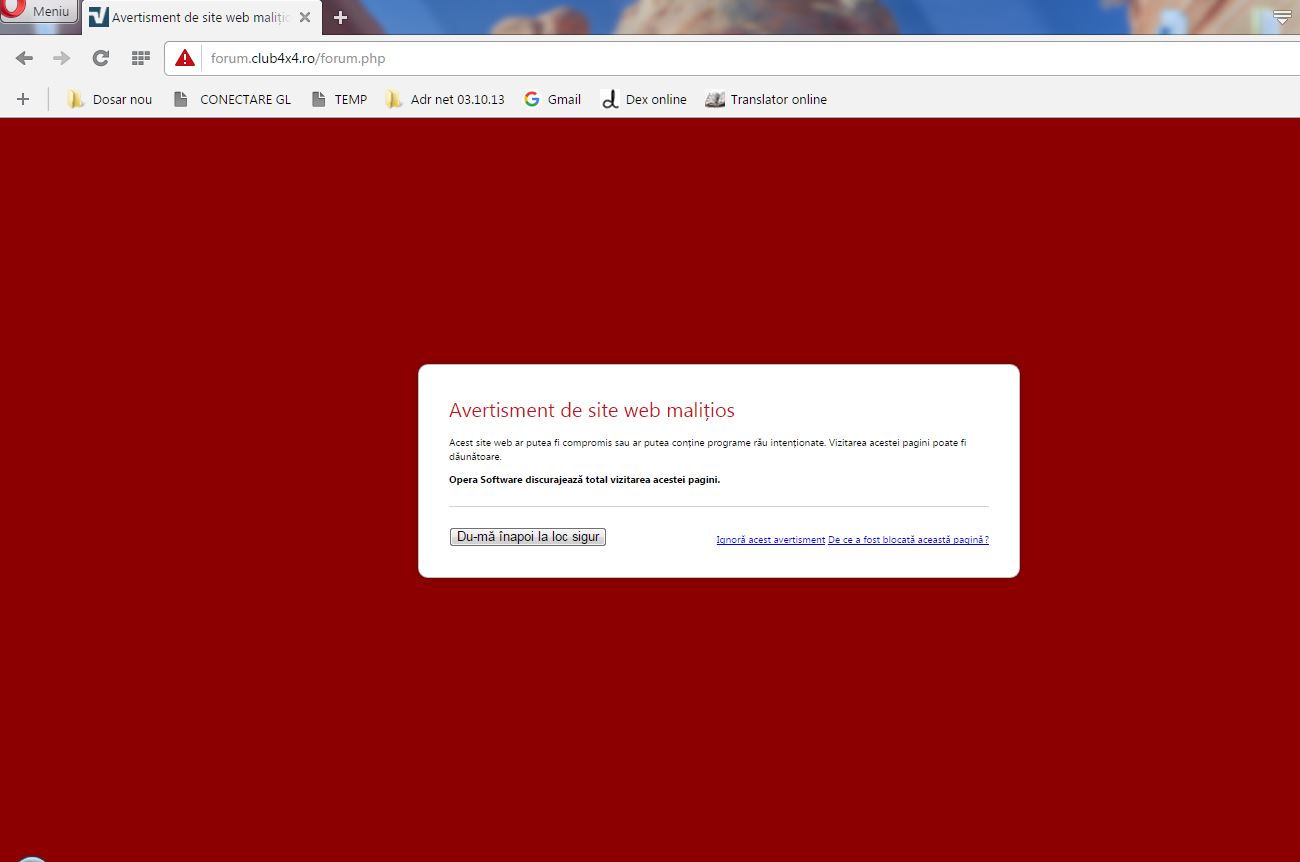Viewport: 1300px width, 862px height.
Task: Add a bookmark with the plus icon
Action: pyautogui.click(x=23, y=99)
